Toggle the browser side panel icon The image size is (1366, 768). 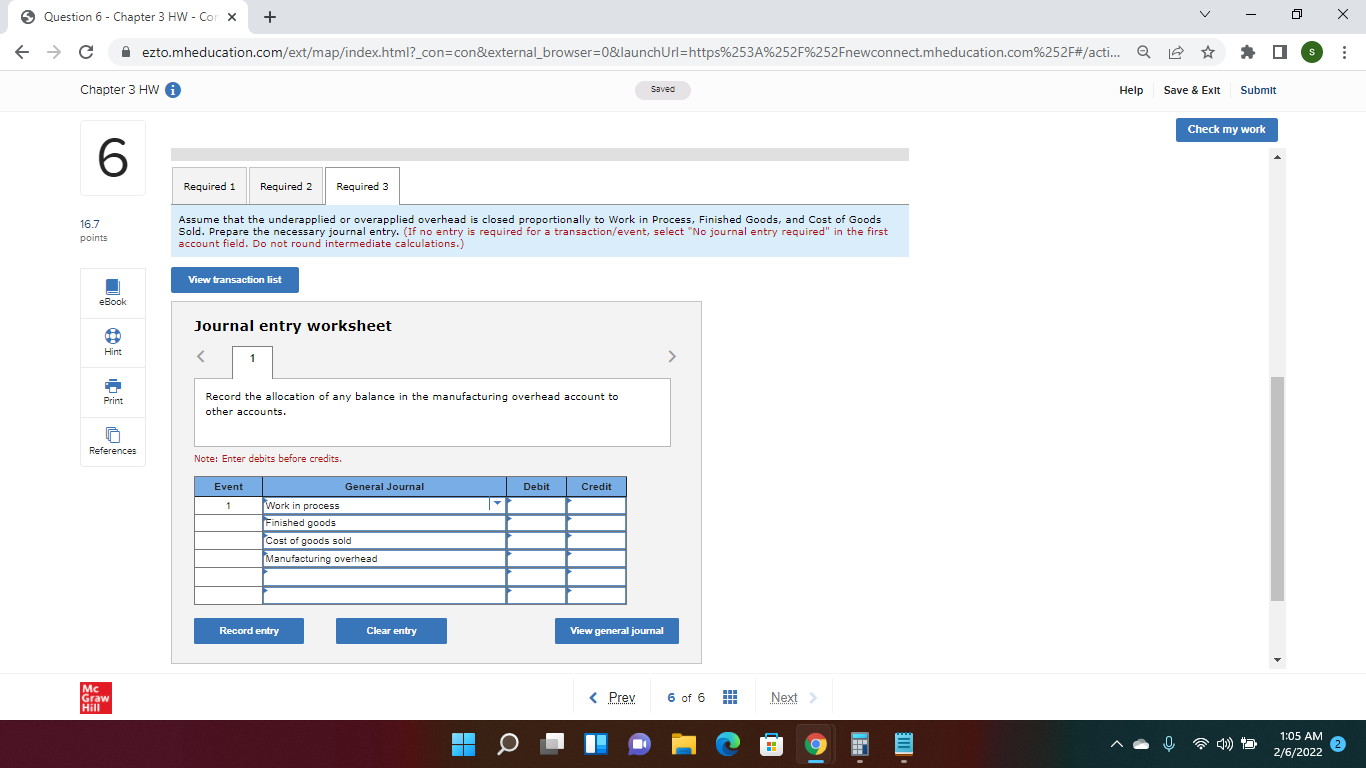click(1280, 52)
